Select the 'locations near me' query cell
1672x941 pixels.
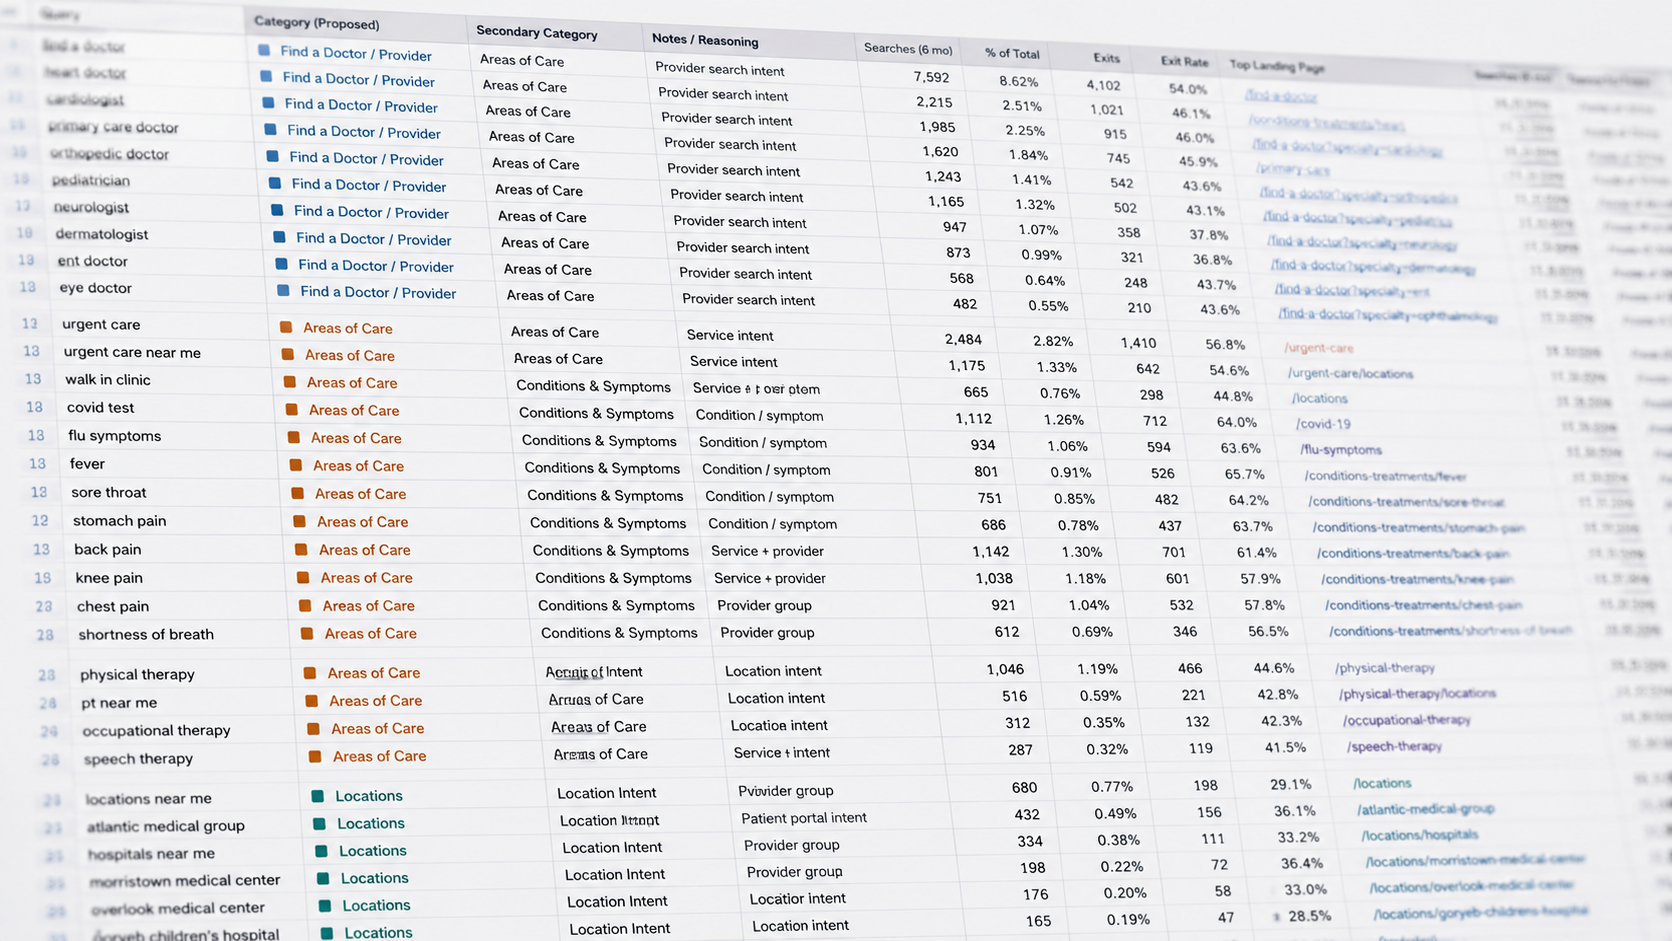[x=148, y=799]
